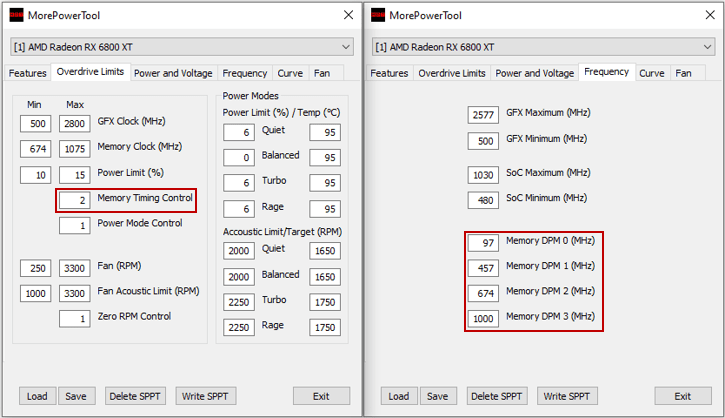The width and height of the screenshot is (725, 418).
Task: Select Overdrive Limits tab in left window
Action: (90, 72)
